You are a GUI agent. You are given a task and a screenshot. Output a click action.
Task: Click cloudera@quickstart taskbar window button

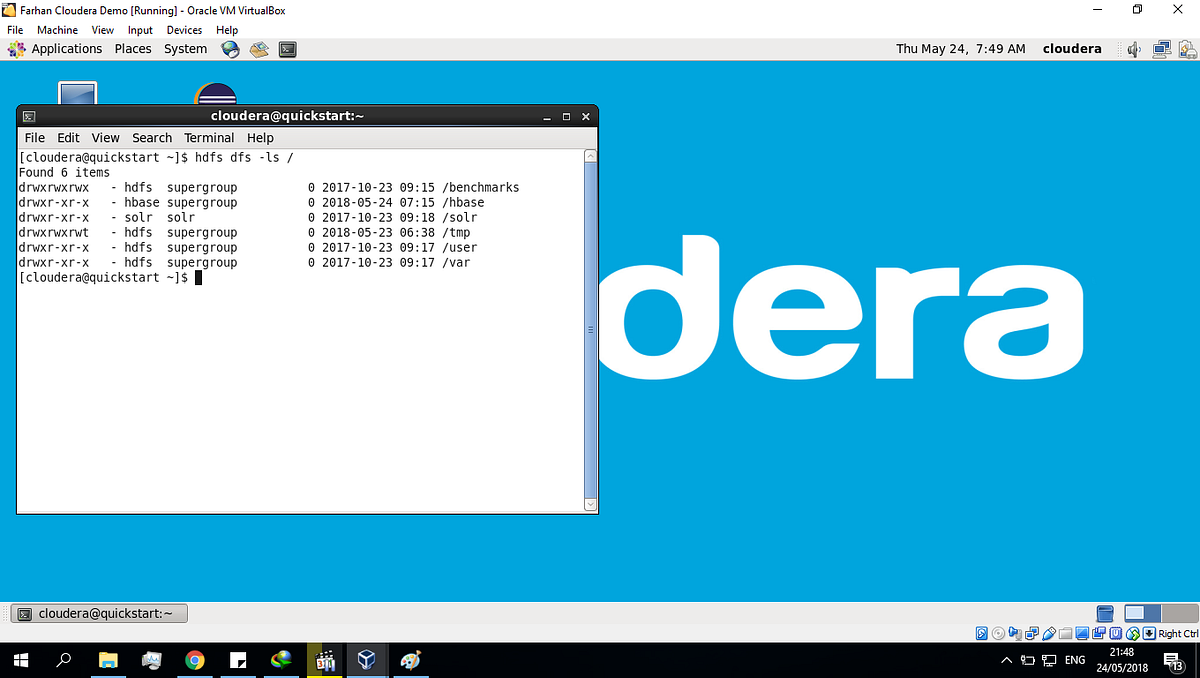coord(100,613)
